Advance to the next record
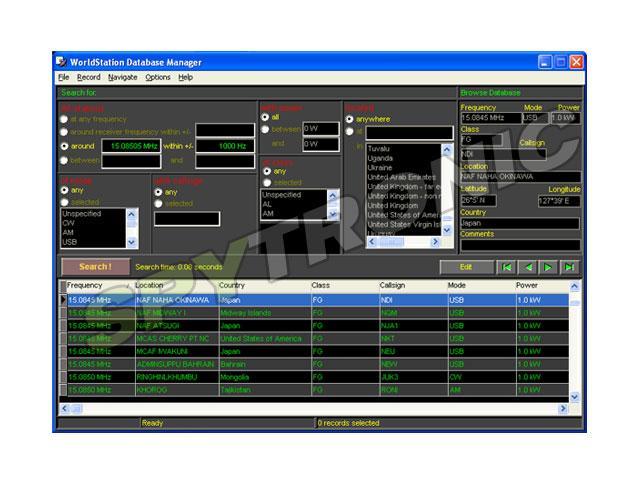 tap(548, 267)
